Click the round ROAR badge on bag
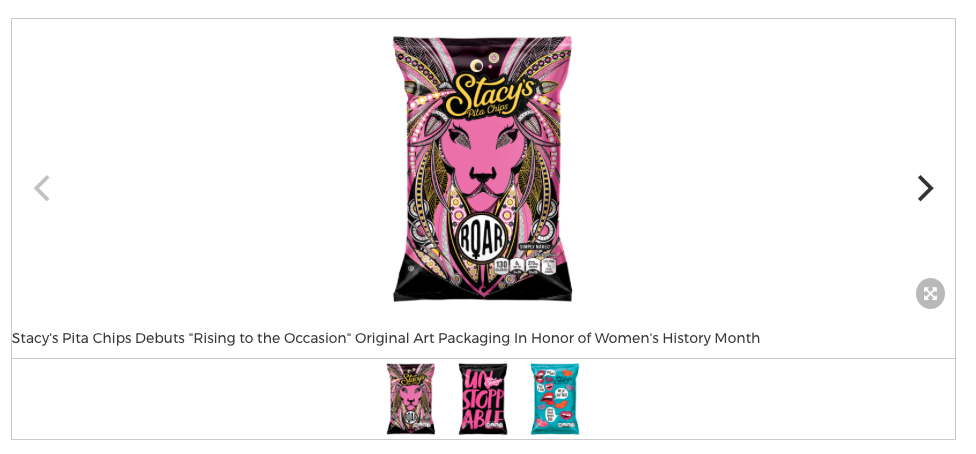Image resolution: width=976 pixels, height=454 pixels. [482, 240]
